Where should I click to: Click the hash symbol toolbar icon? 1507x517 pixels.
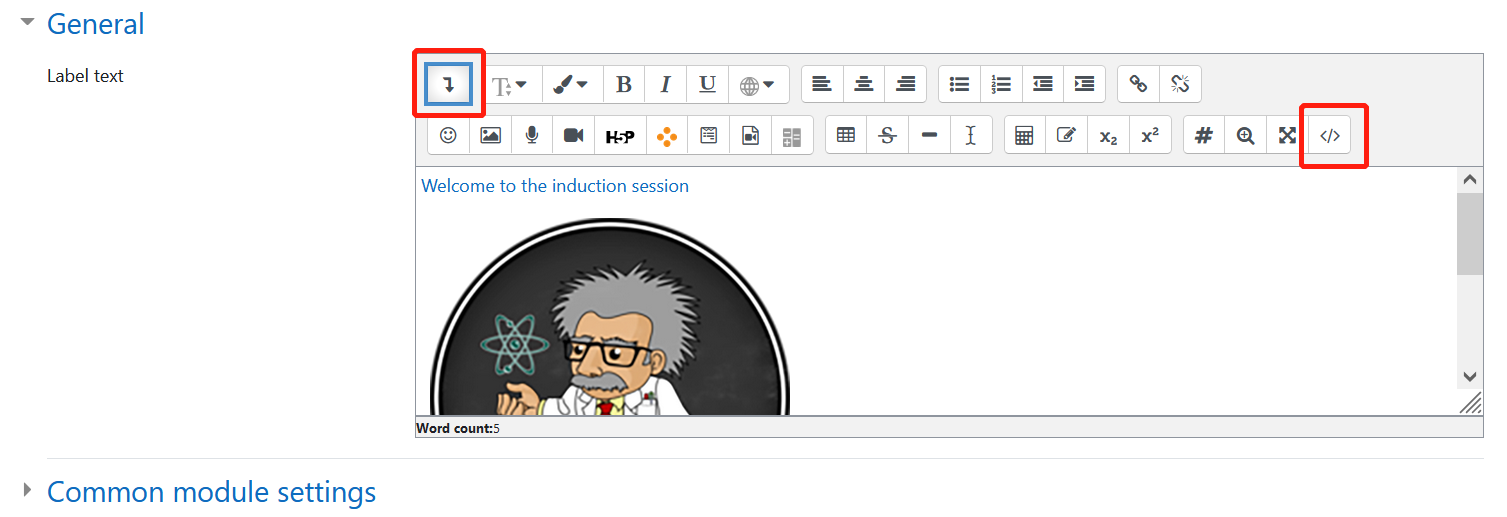click(x=1204, y=135)
